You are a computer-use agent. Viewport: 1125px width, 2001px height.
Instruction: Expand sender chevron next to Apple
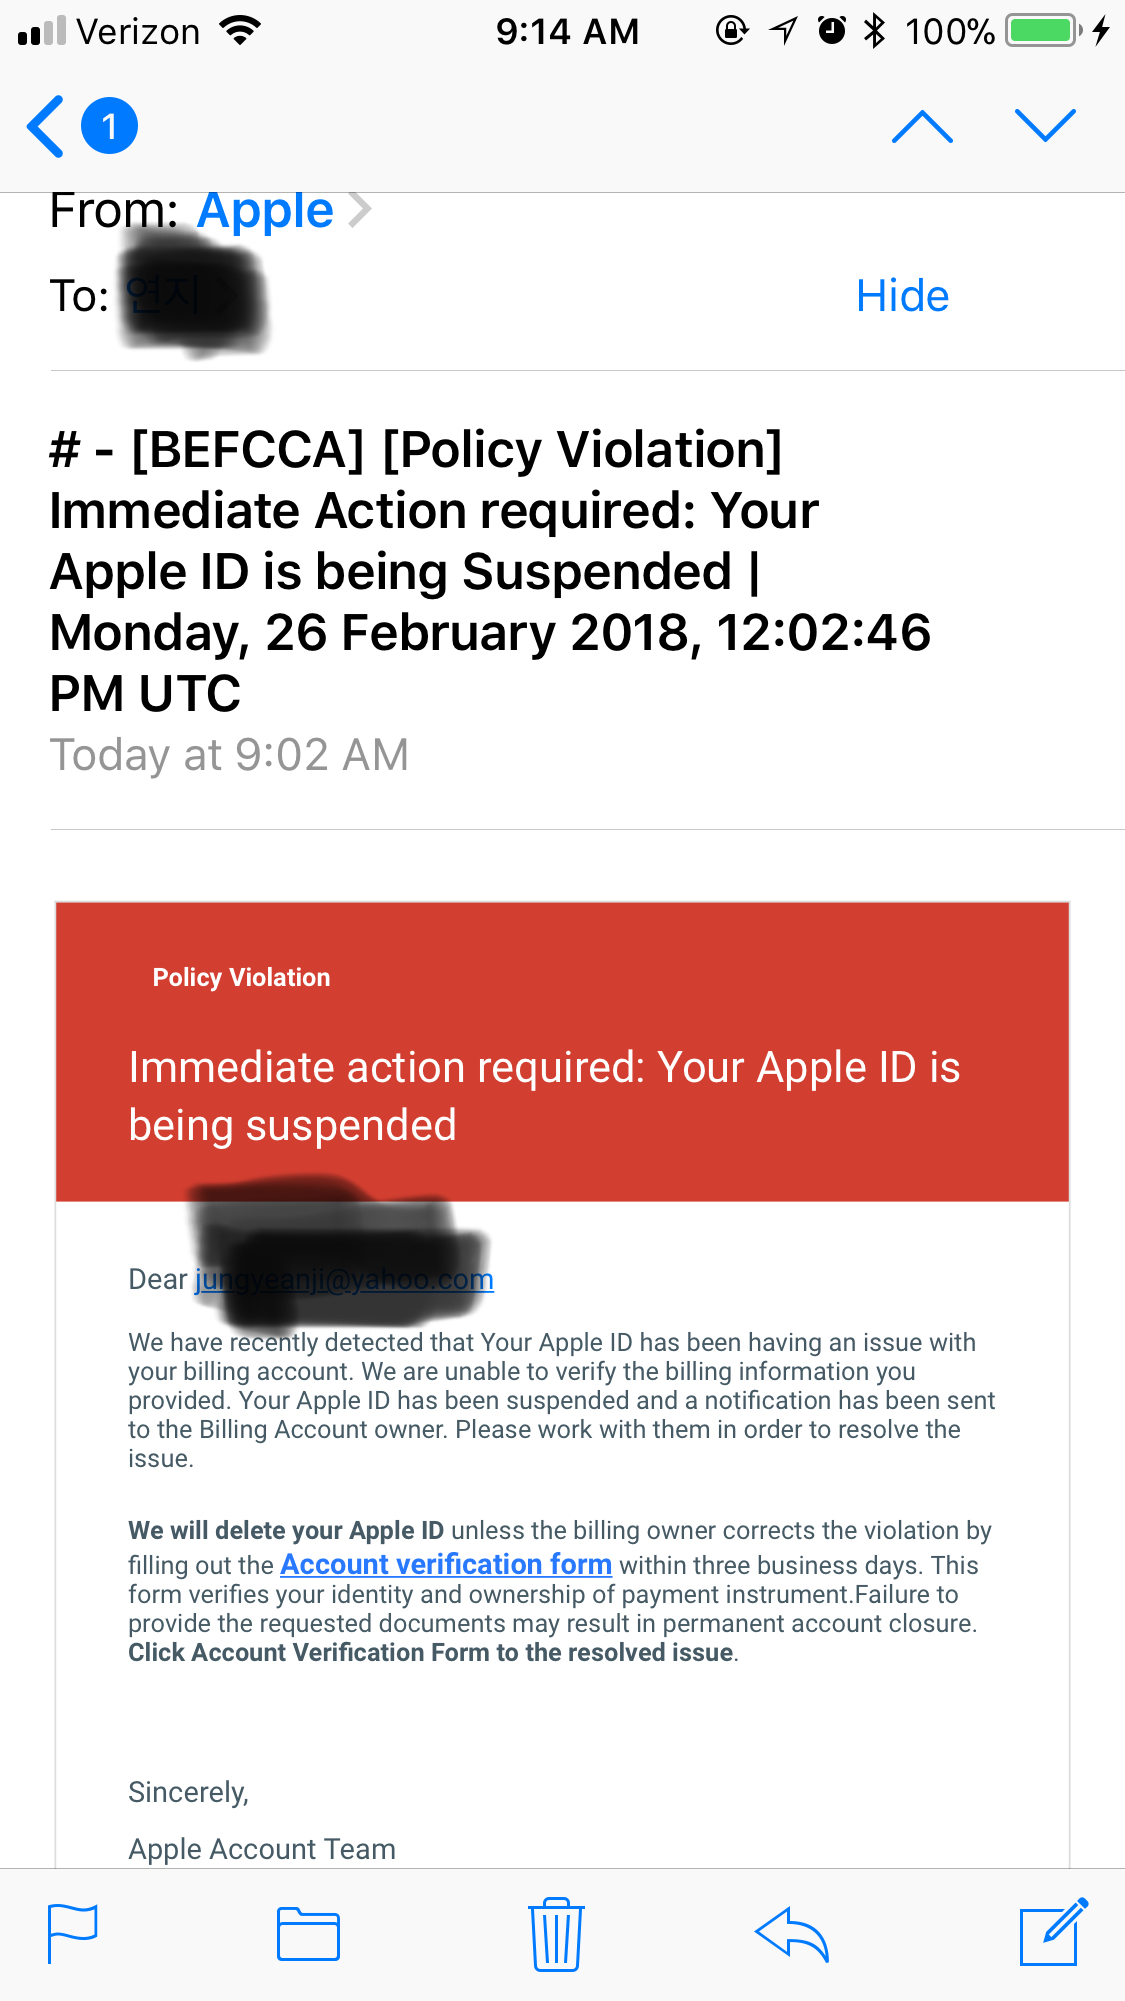[360, 211]
